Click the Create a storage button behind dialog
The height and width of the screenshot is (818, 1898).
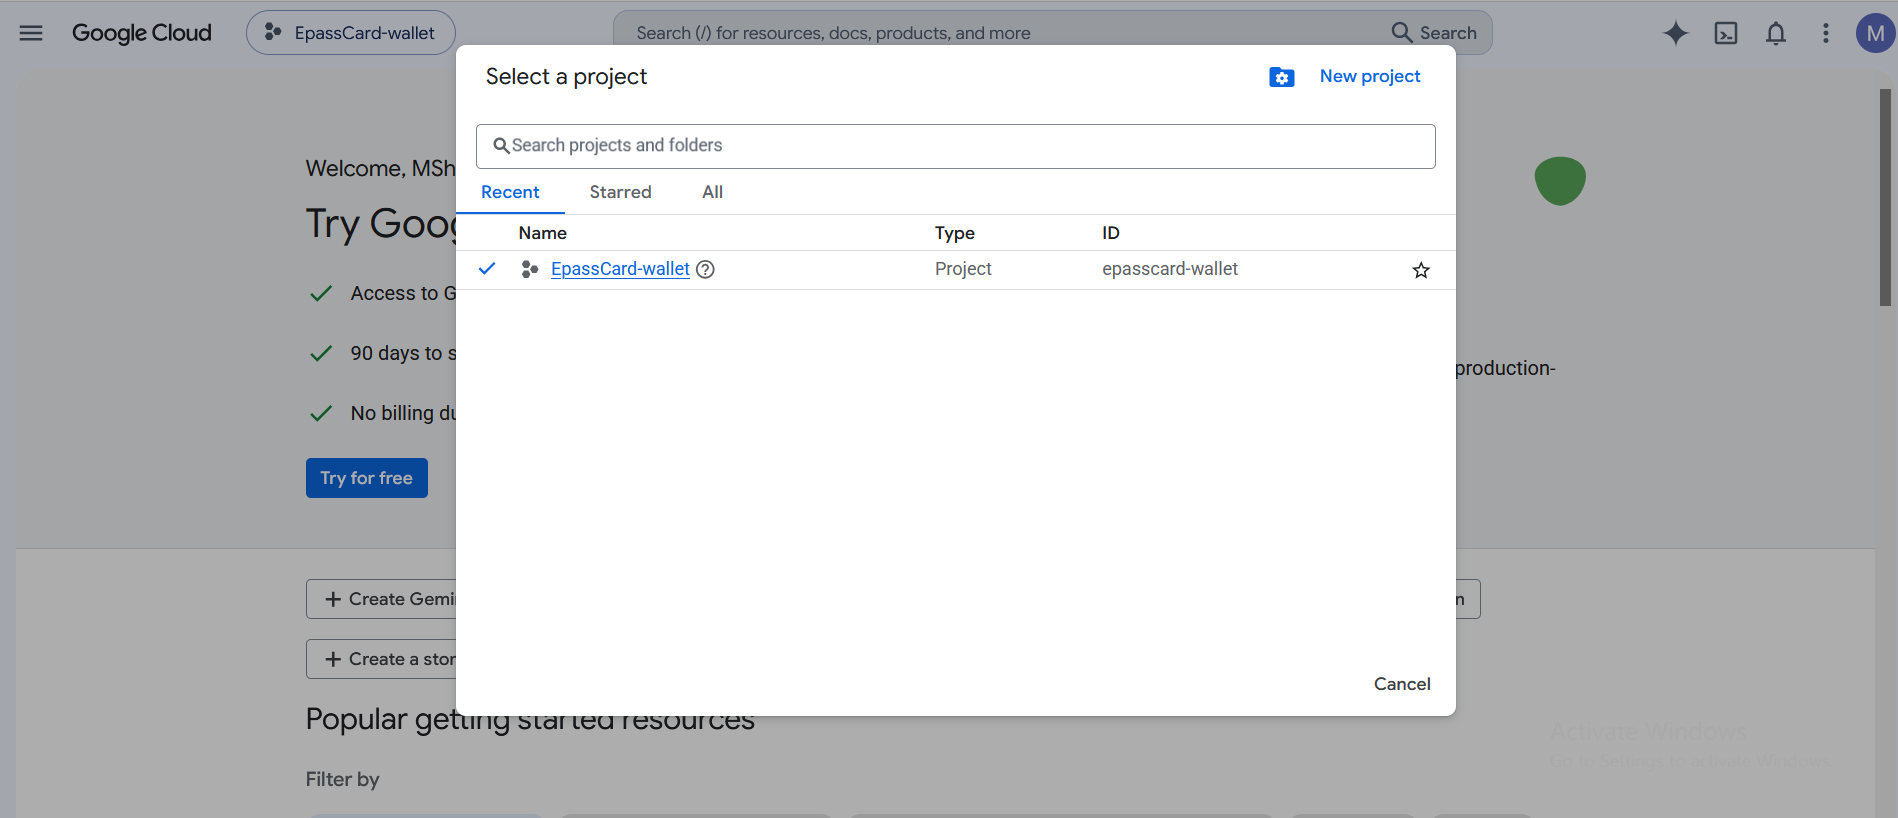[382, 659]
